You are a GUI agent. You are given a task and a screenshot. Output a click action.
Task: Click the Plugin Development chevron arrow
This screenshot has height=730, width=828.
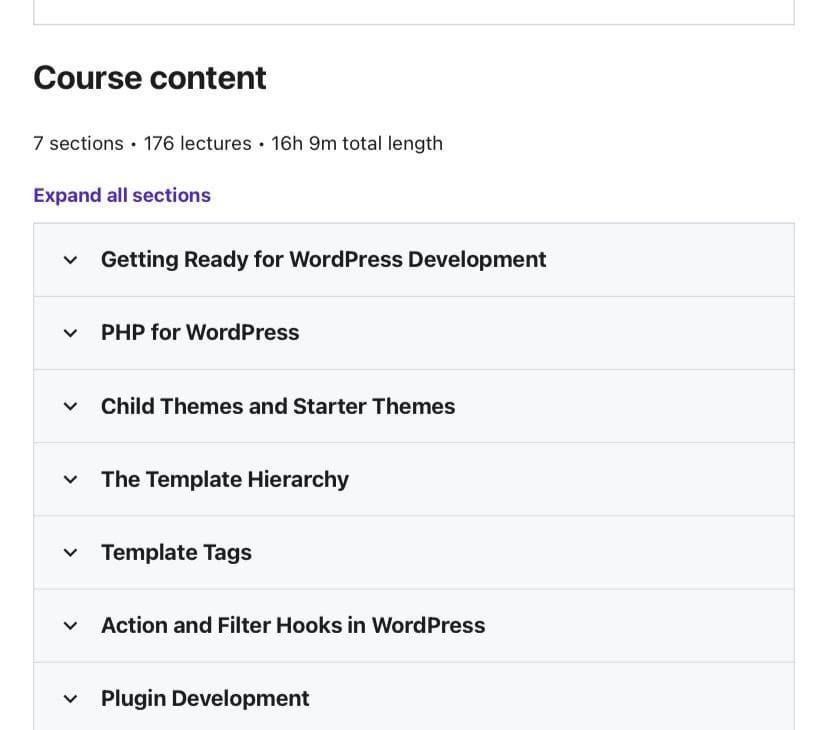pos(70,699)
